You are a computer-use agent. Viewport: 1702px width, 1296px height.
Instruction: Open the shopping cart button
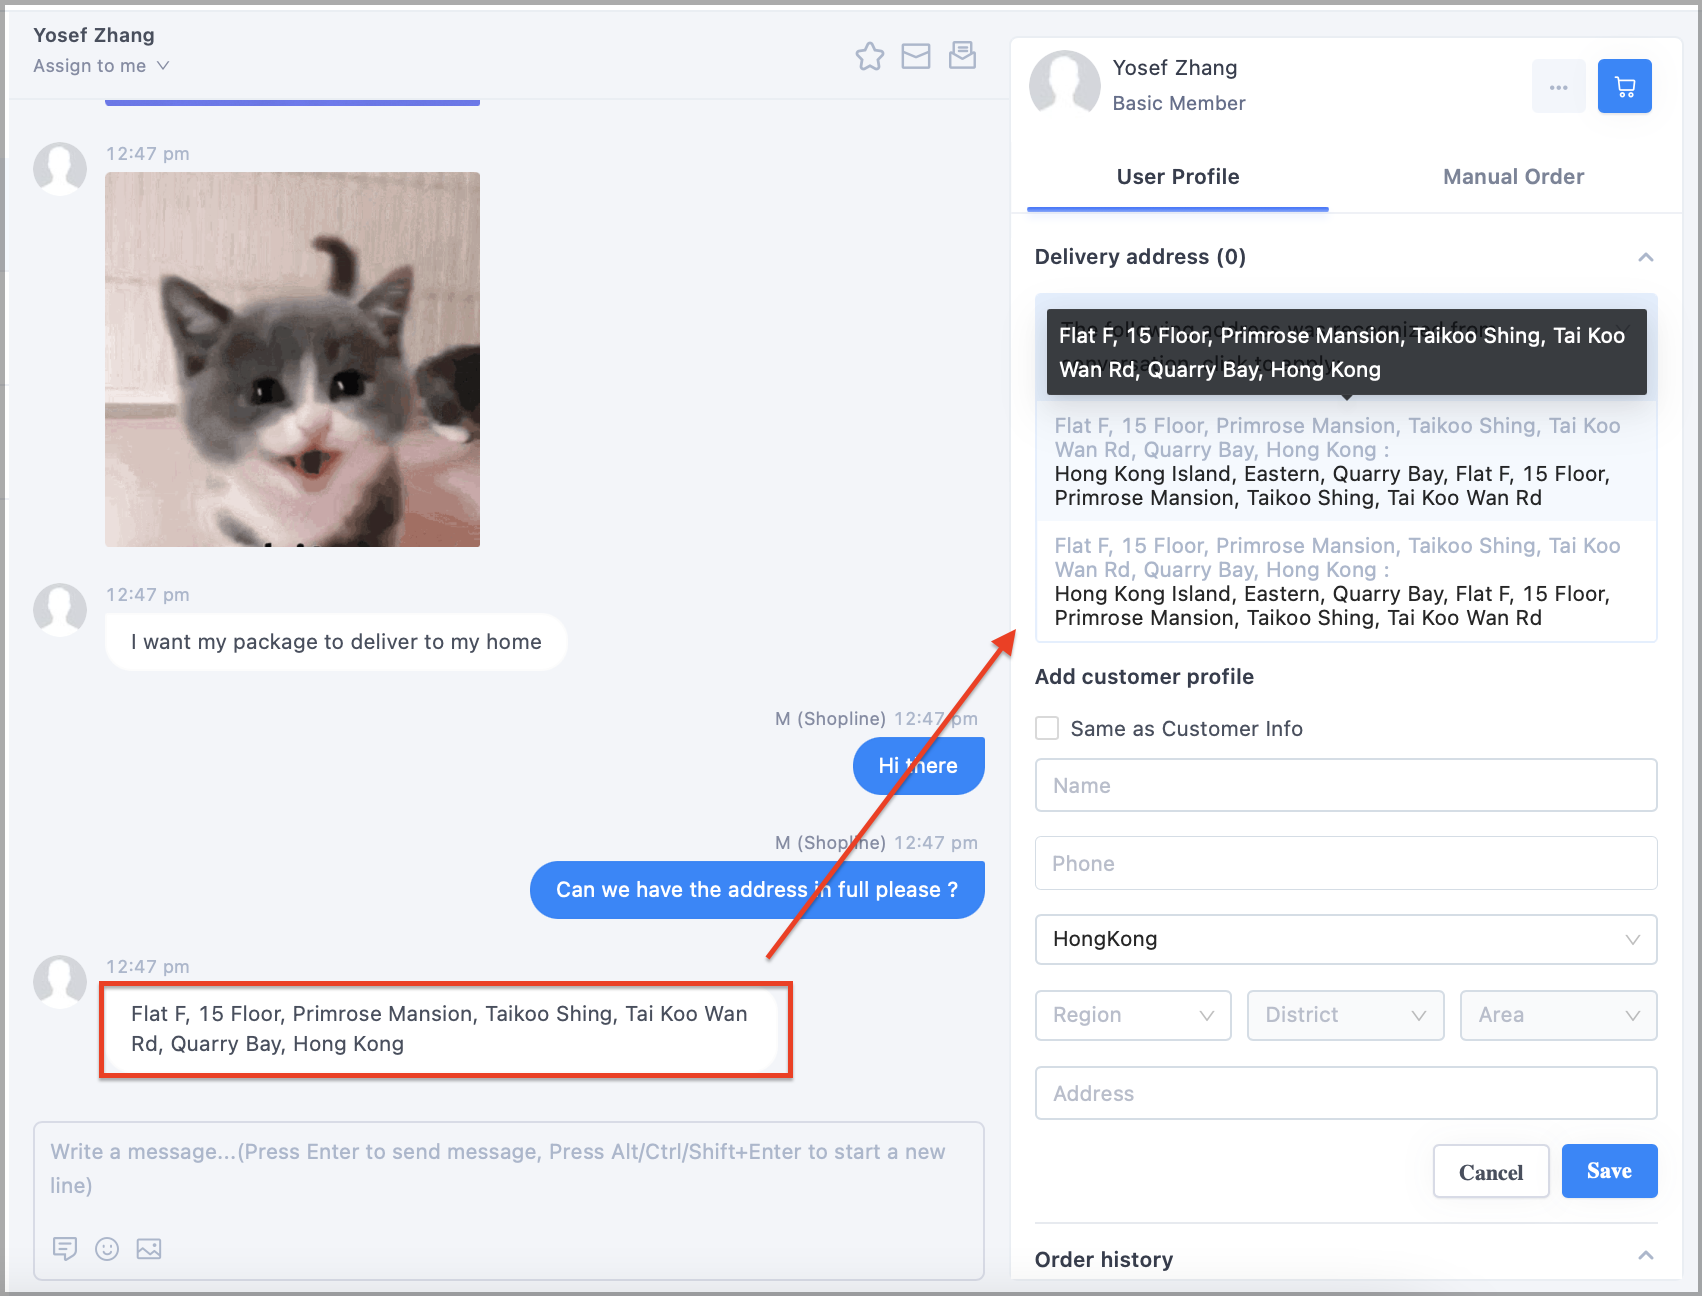point(1624,87)
